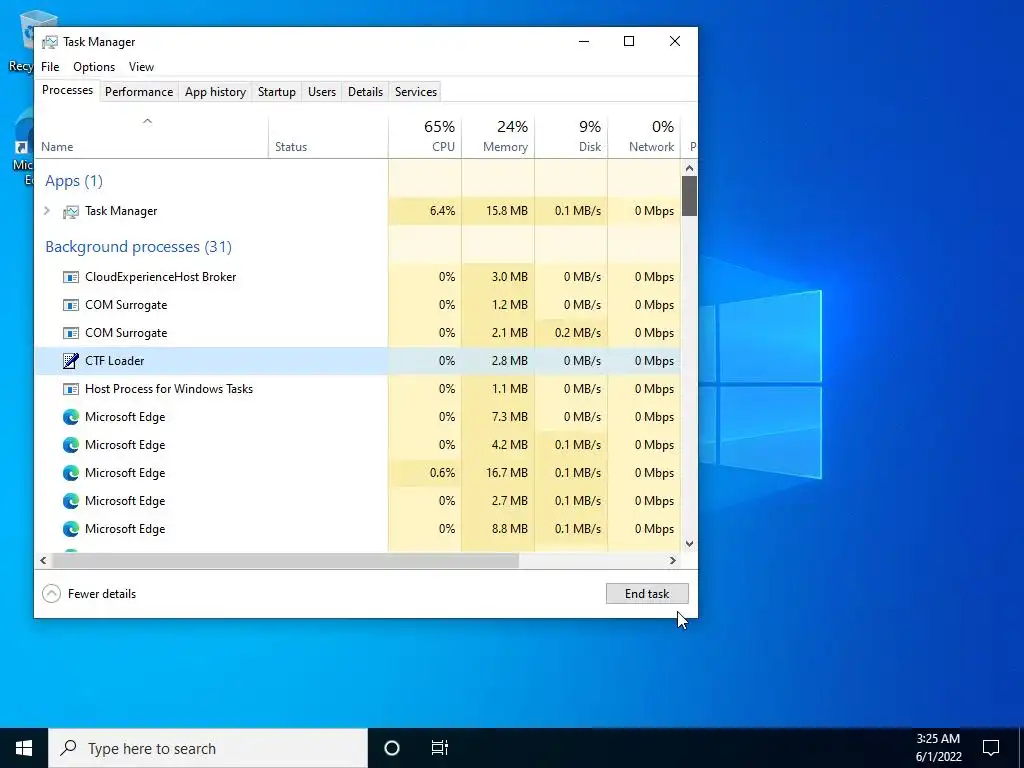Collapse to Fewer details view

click(x=89, y=594)
